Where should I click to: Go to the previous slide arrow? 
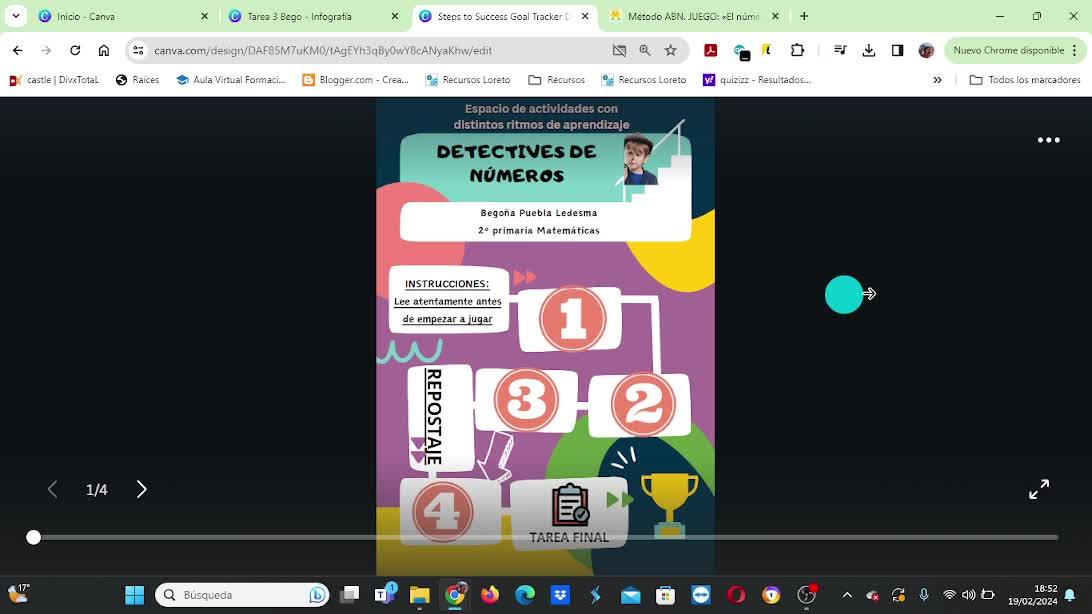click(x=52, y=489)
